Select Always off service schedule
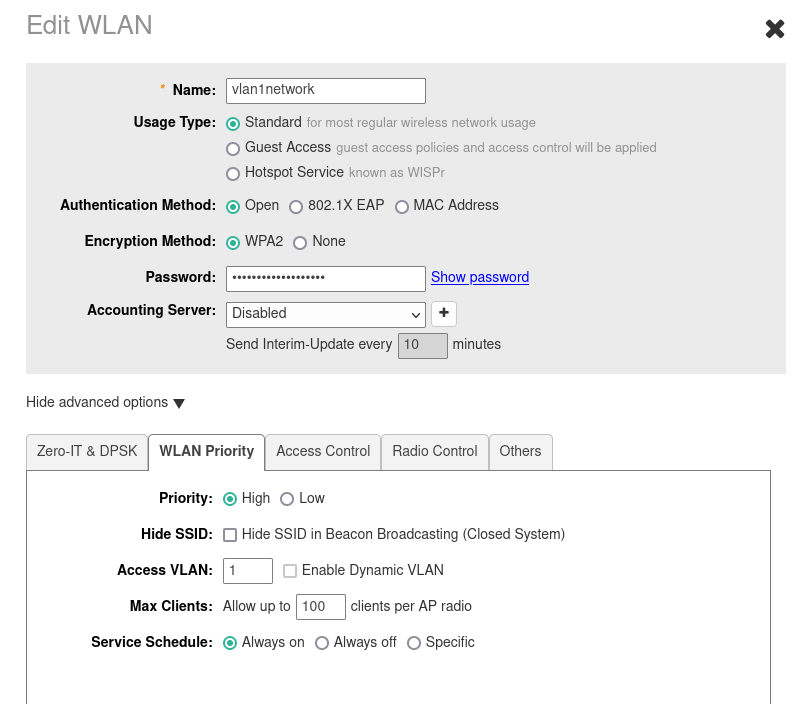 click(x=321, y=643)
